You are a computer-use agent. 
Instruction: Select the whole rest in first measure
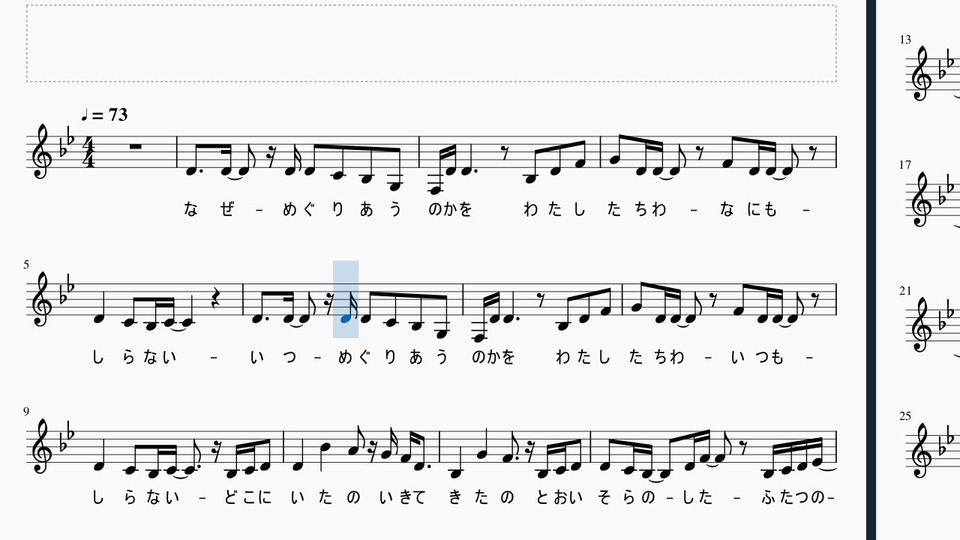coord(136,147)
